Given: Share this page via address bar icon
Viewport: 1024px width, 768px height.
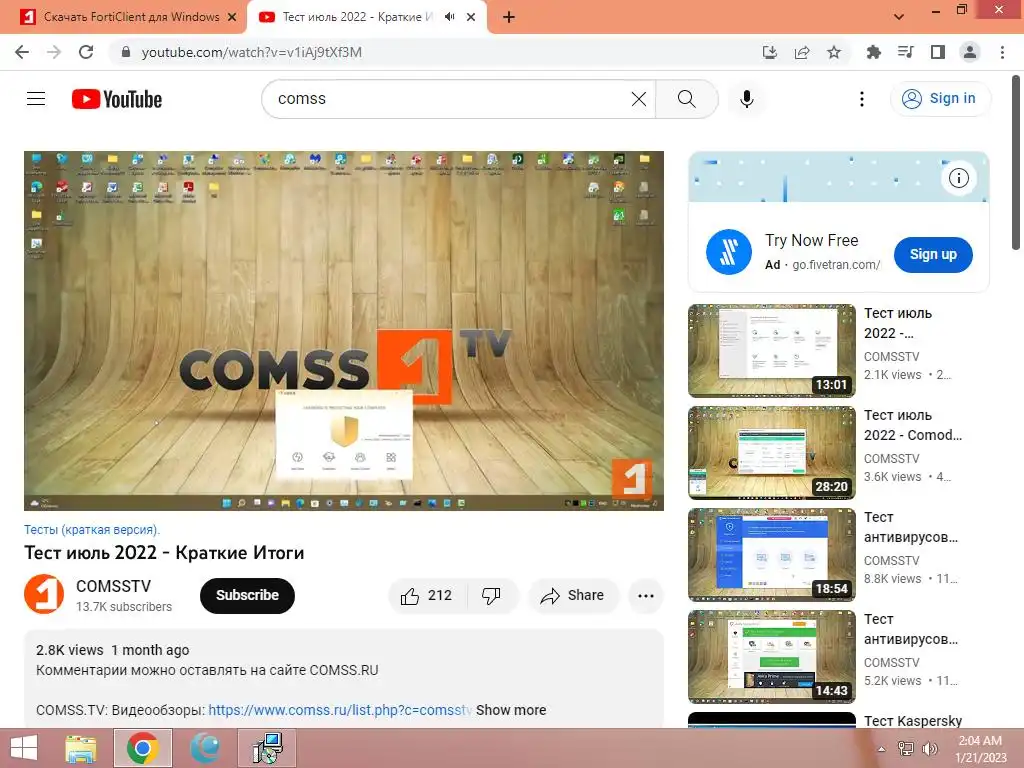Looking at the screenshot, I should [802, 52].
